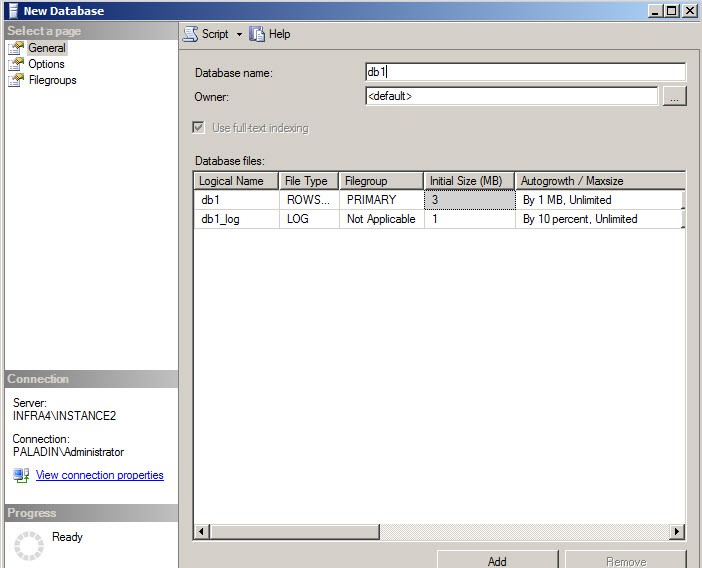Select the db1_log logical name cell
702x568 pixels.
point(236,219)
